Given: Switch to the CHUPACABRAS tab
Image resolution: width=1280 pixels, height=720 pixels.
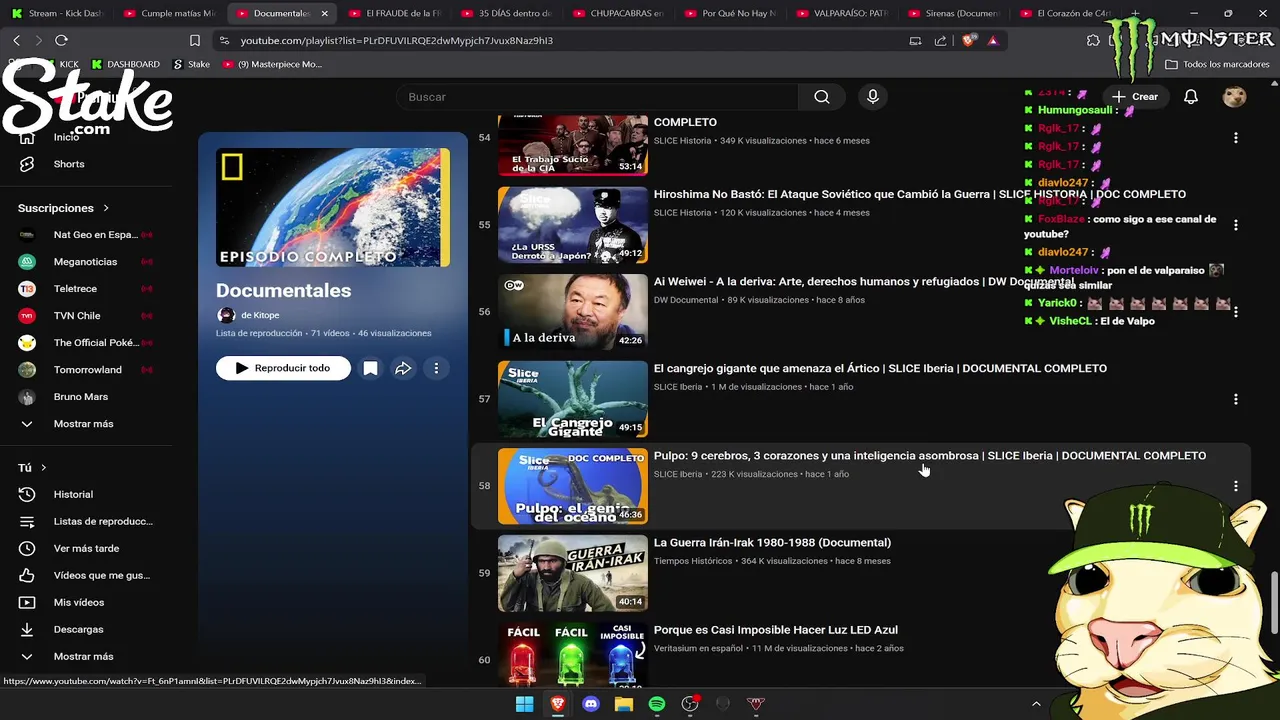Looking at the screenshot, I should [618, 13].
